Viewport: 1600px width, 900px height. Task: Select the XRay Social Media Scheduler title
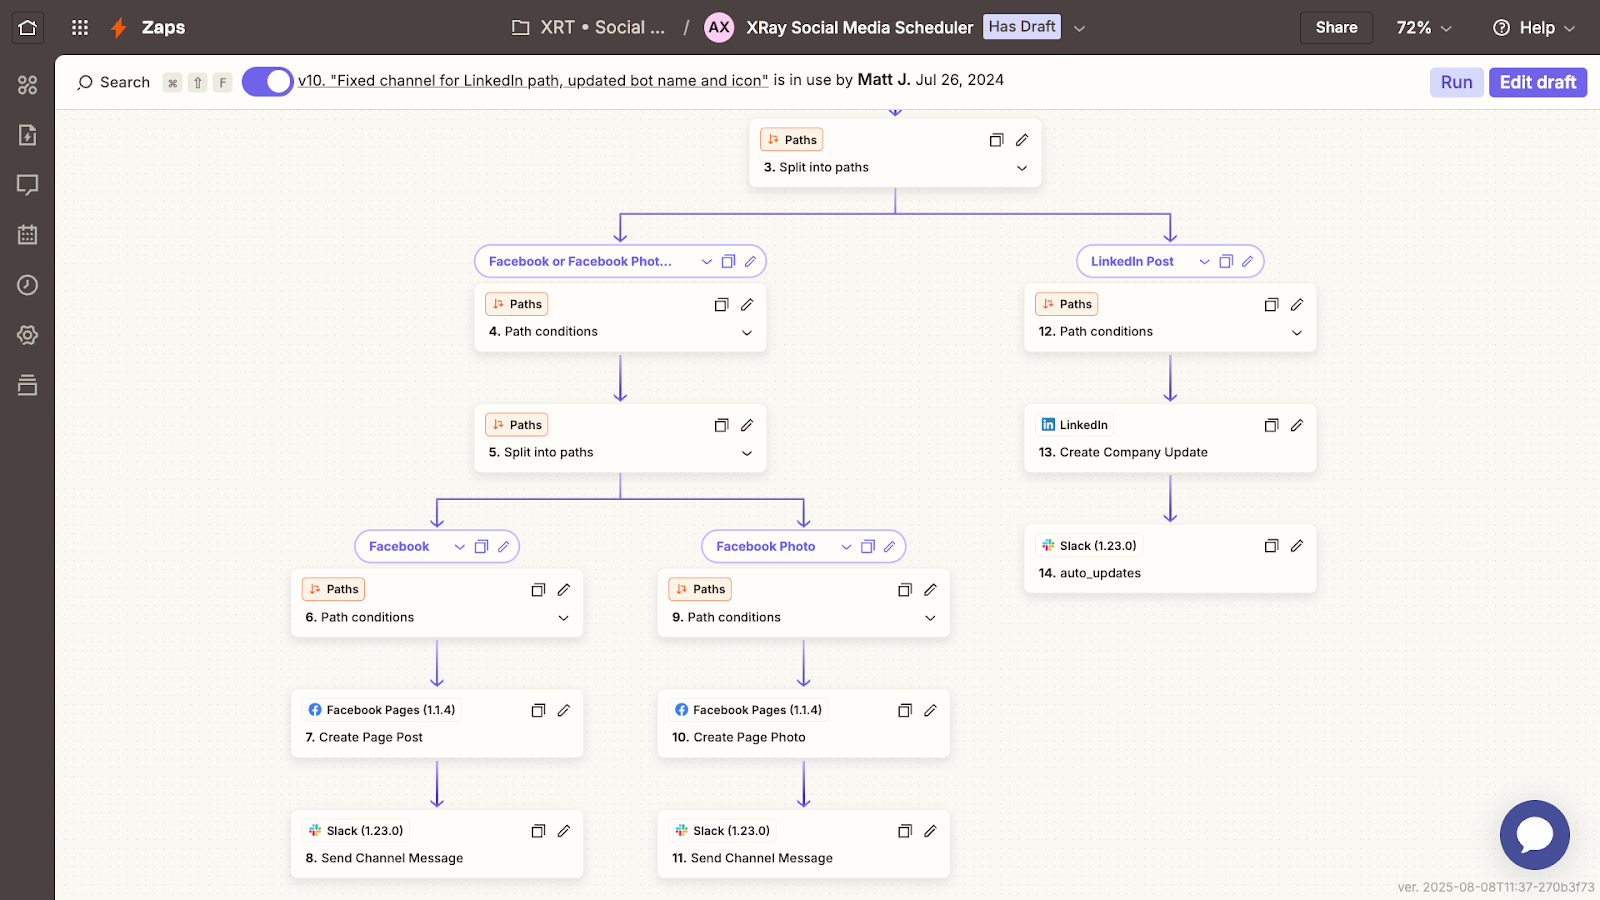point(859,28)
